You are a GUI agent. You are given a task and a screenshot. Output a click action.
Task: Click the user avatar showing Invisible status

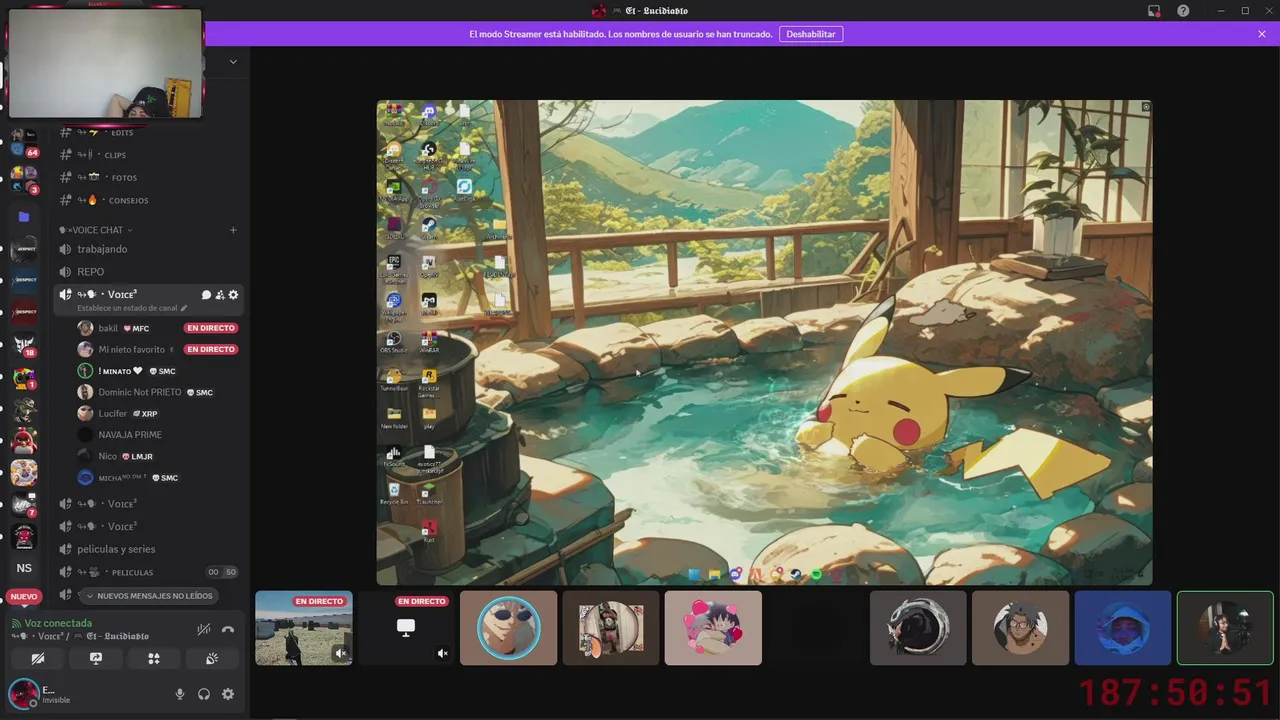[23, 693]
